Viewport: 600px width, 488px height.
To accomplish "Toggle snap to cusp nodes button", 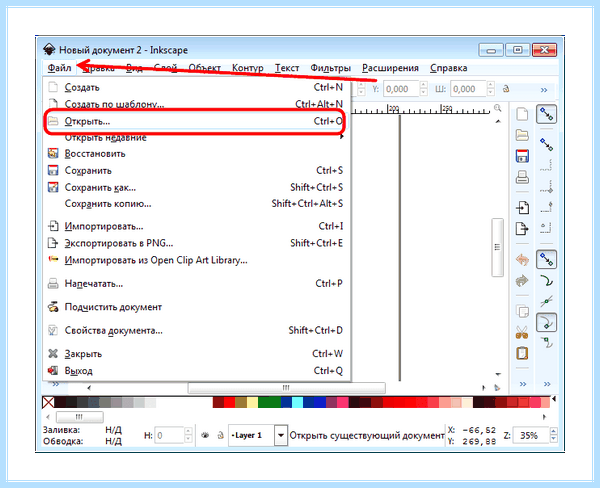I will [546, 322].
